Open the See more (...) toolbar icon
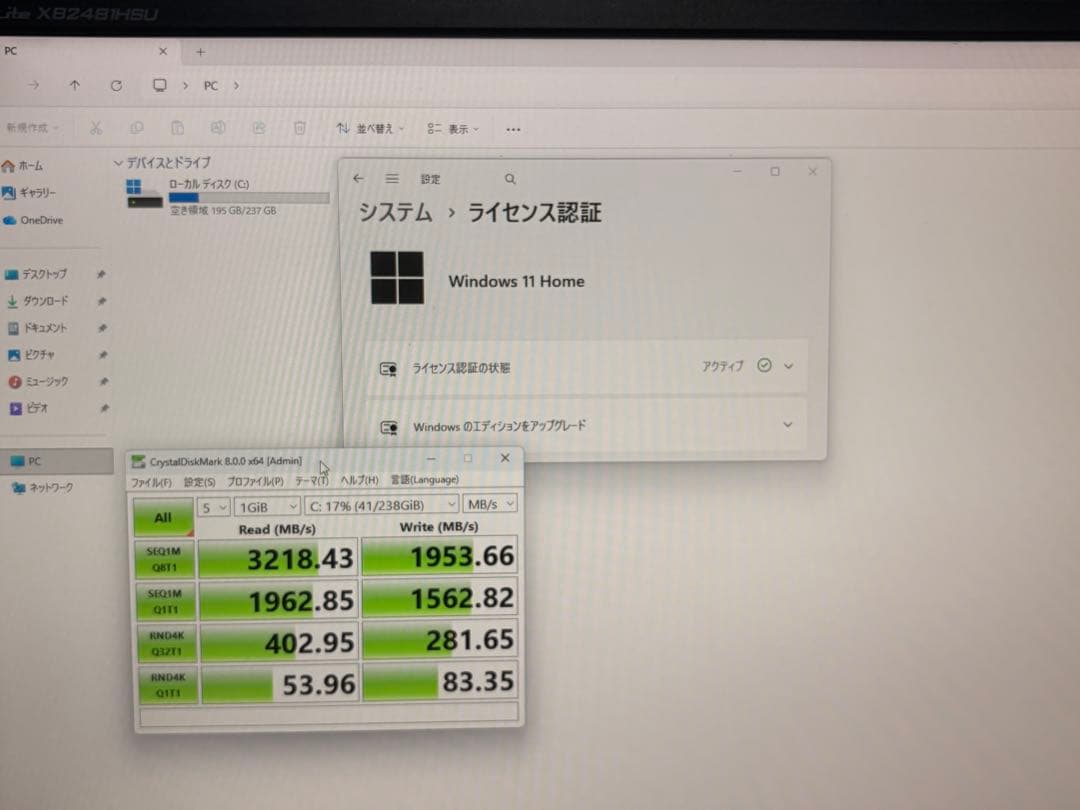1080x810 pixels. click(513, 128)
